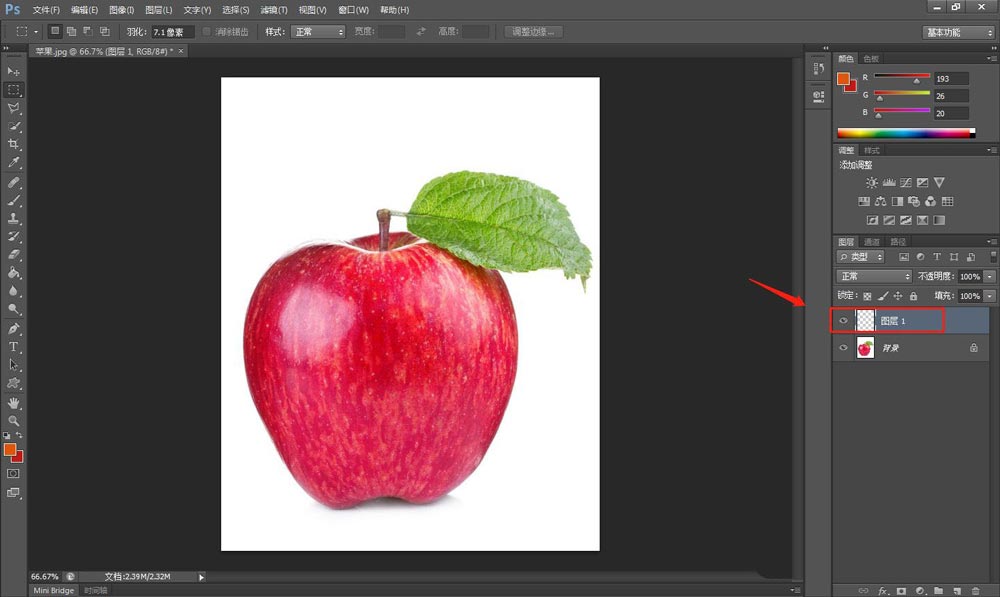Toggle lock layer position
The height and width of the screenshot is (597, 1000).
tap(898, 296)
